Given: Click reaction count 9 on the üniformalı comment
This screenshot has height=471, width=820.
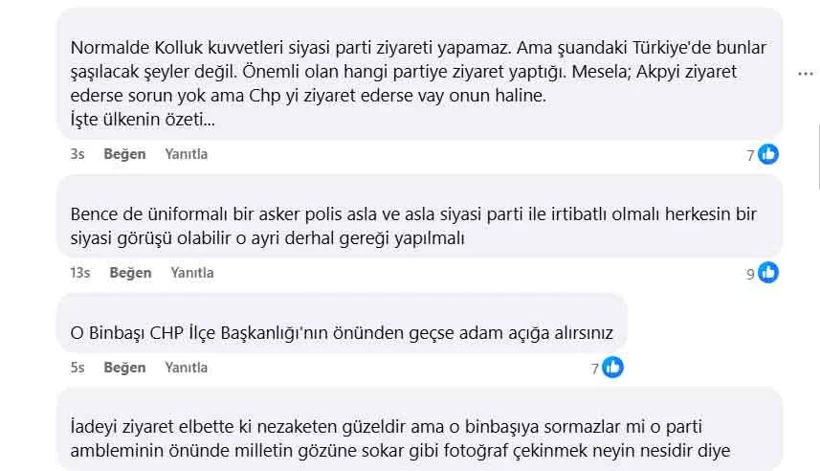Looking at the screenshot, I should (750, 273).
